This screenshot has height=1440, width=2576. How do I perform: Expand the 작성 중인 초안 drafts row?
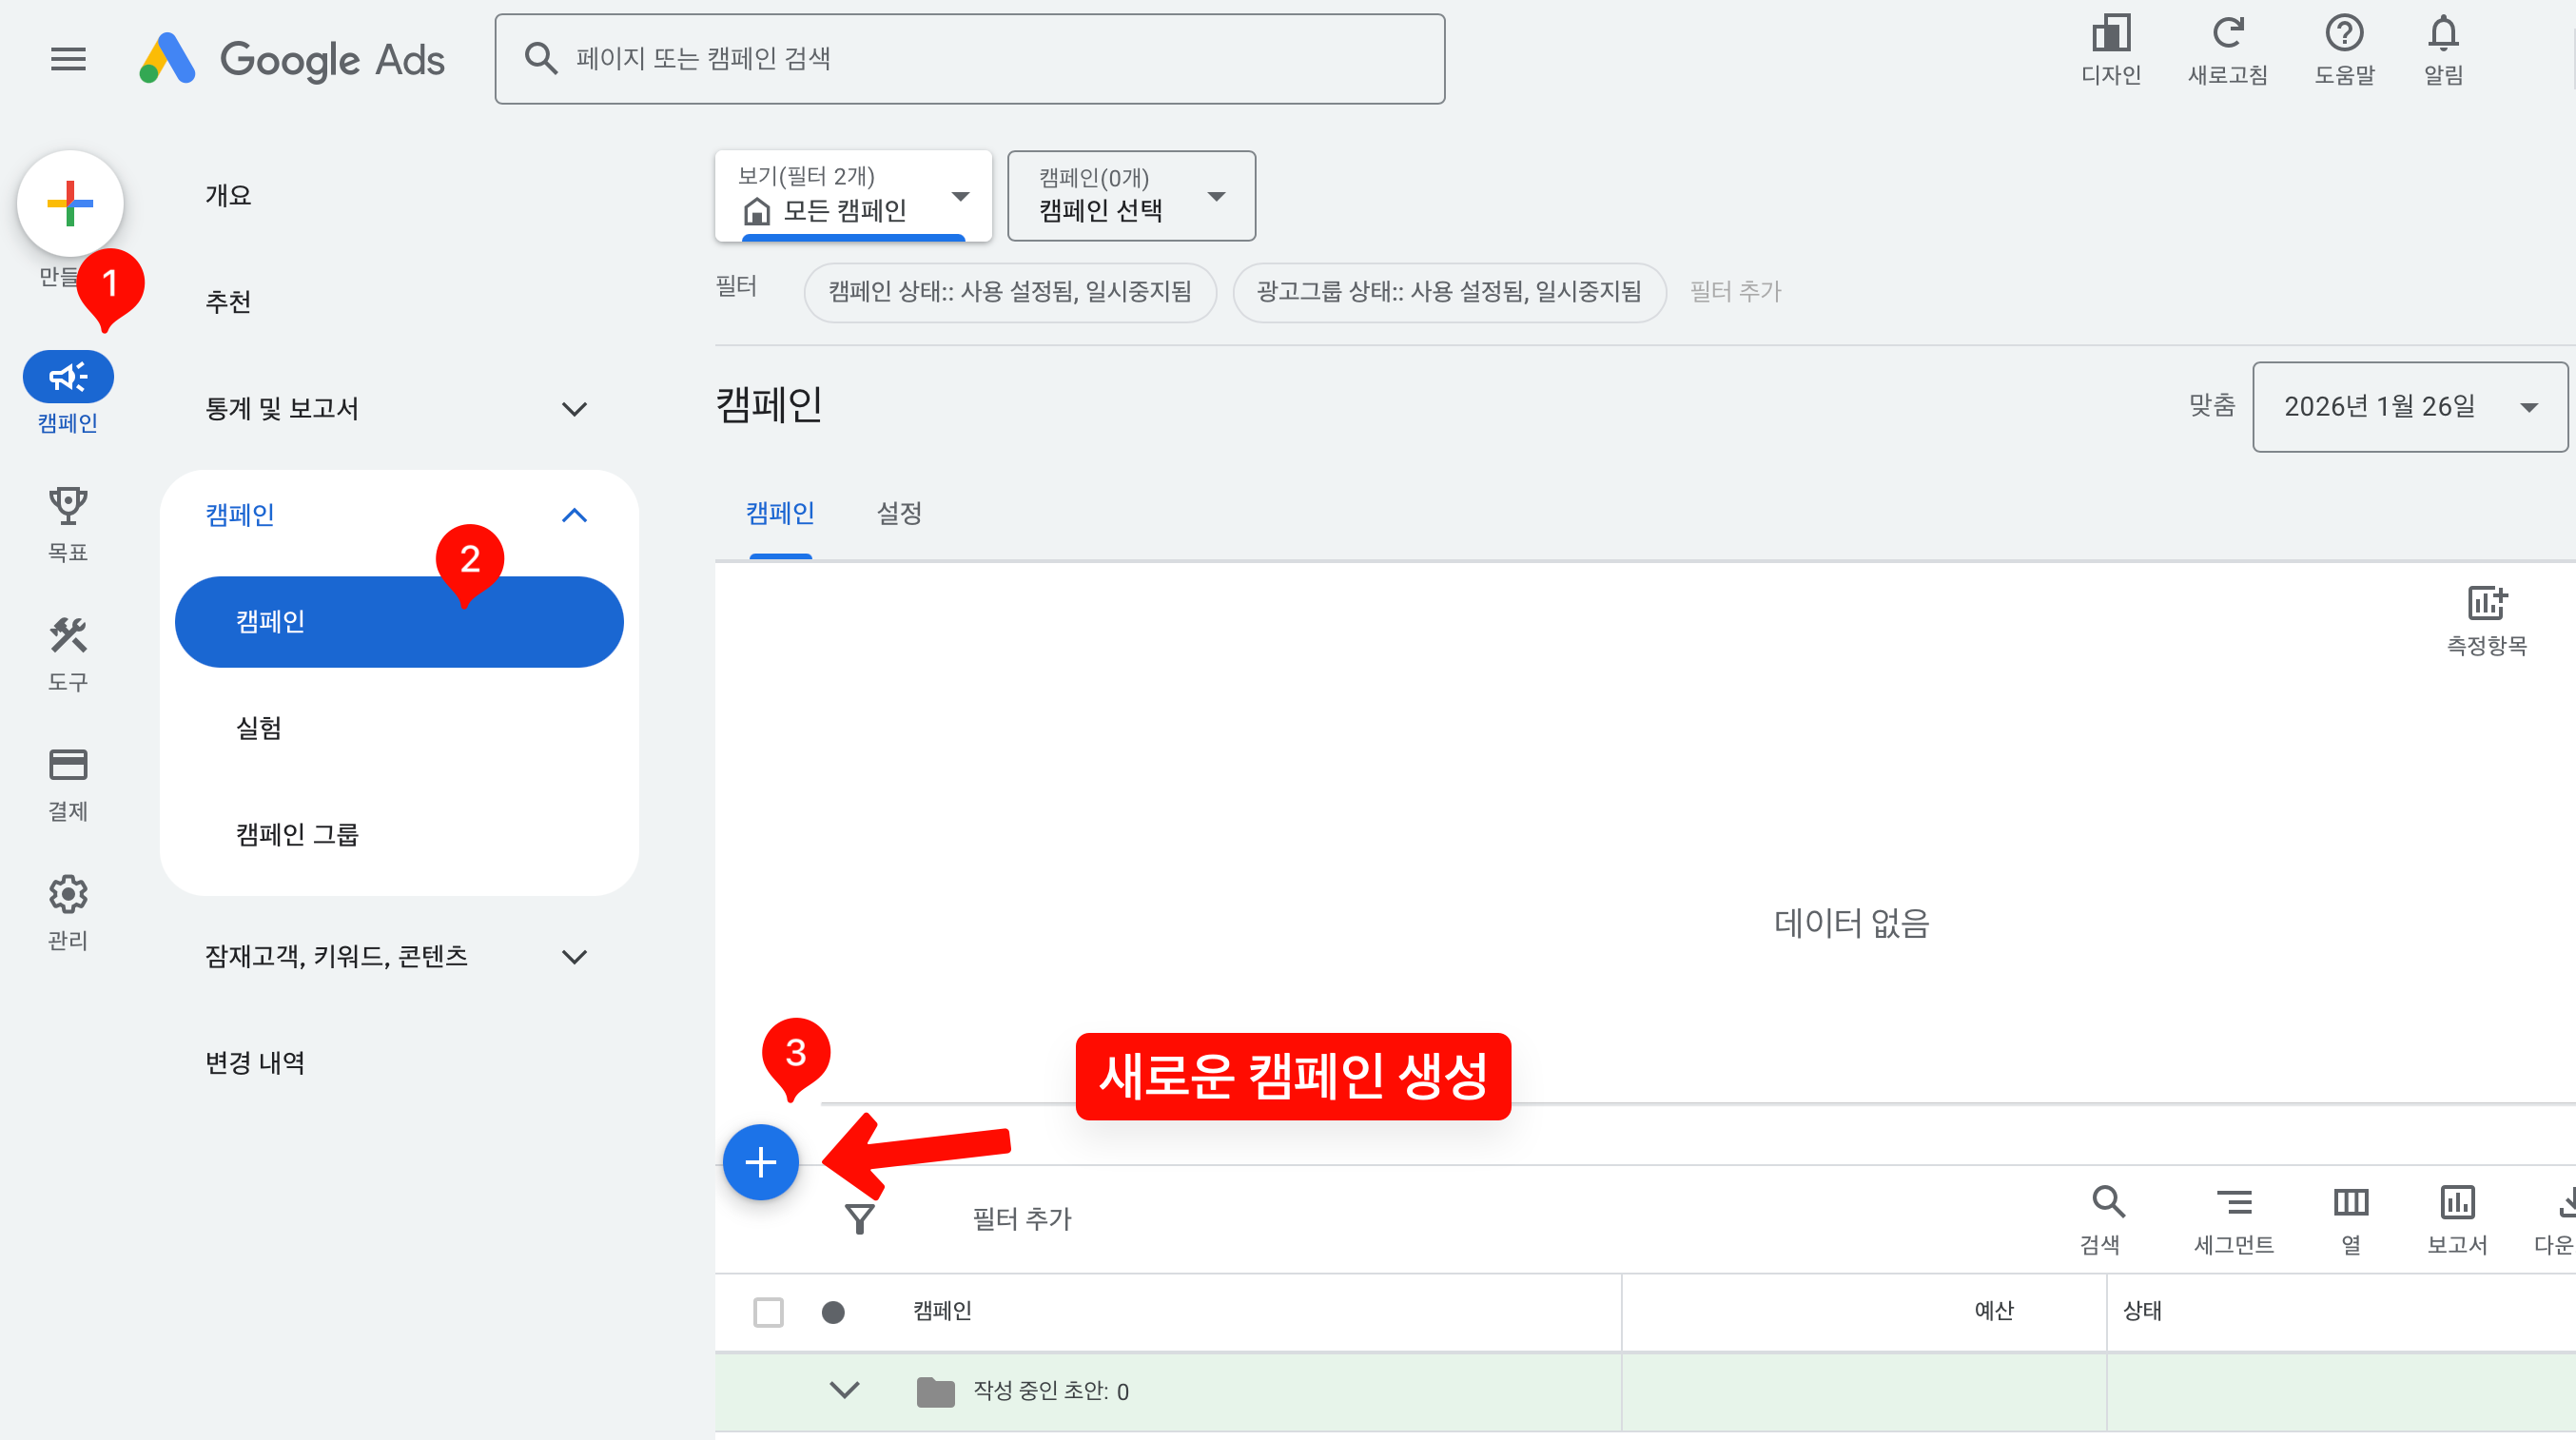click(845, 1390)
